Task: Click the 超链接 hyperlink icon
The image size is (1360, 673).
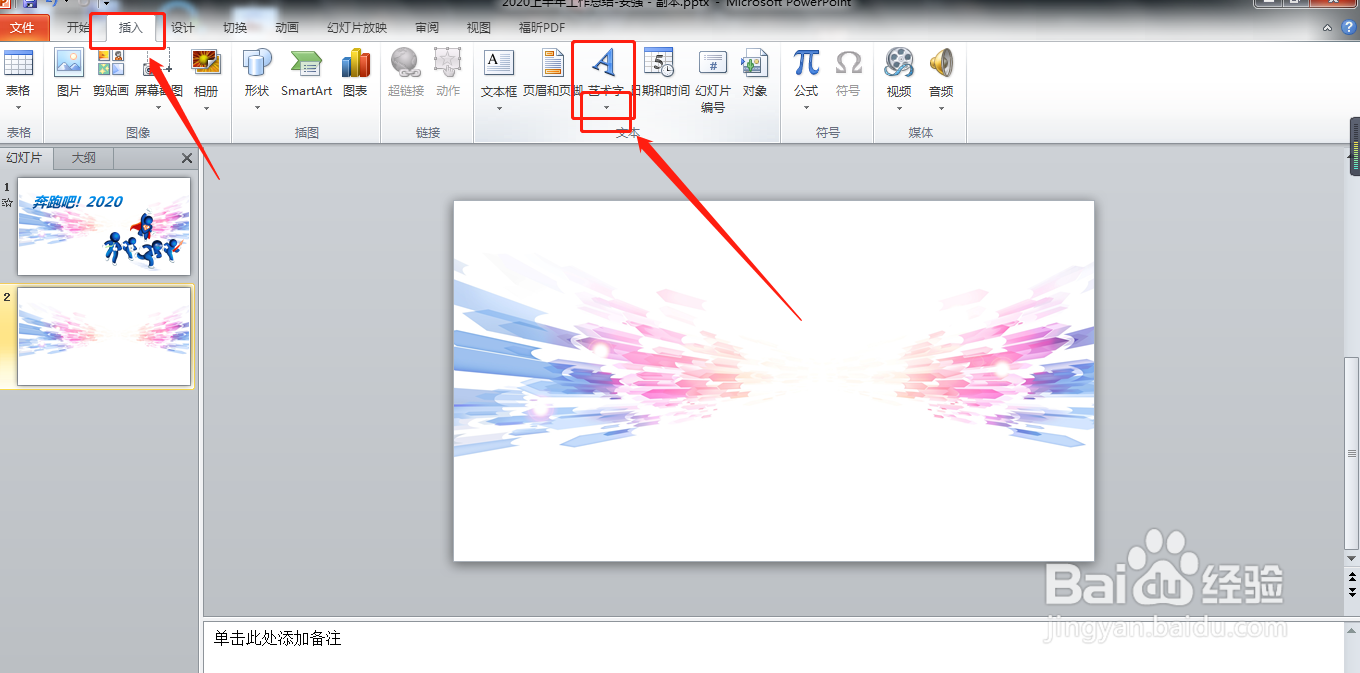Action: [x=405, y=63]
